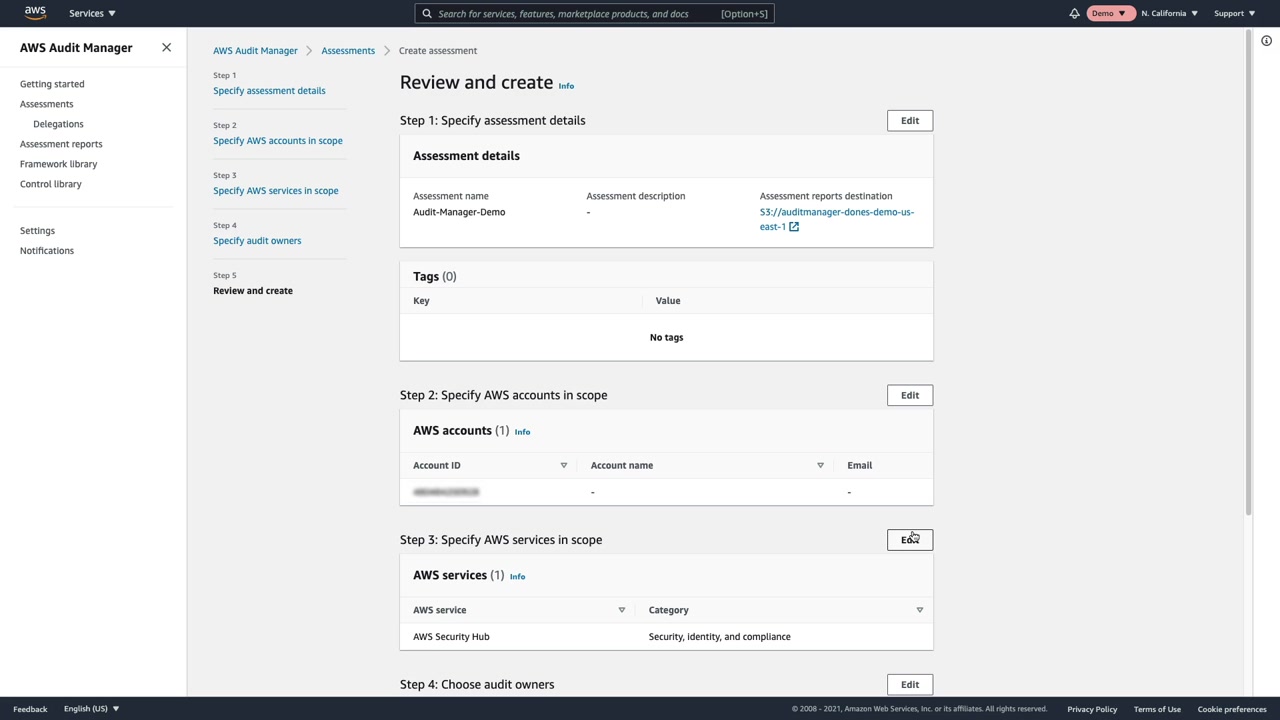The height and width of the screenshot is (720, 1280).
Task: Click the AWS logo icon
Action: (x=35, y=13)
